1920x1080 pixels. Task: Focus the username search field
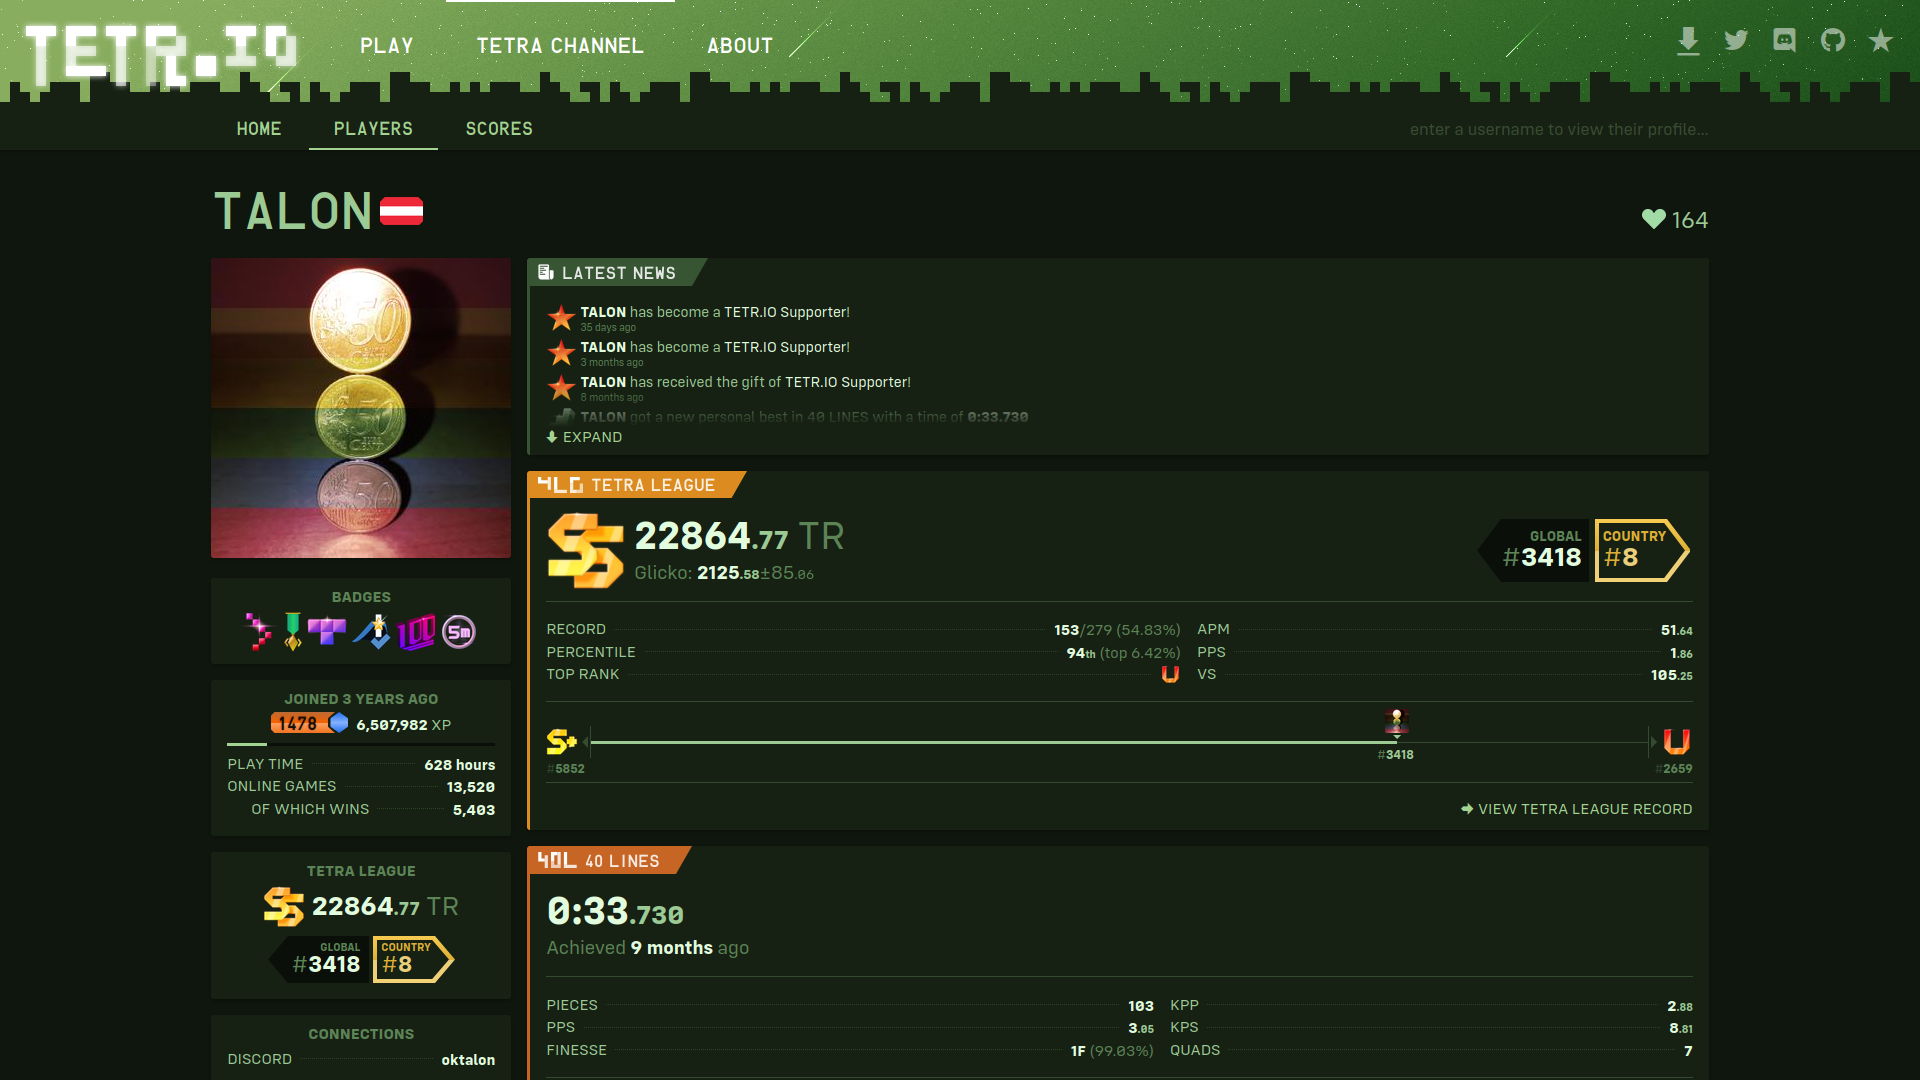pos(1558,129)
